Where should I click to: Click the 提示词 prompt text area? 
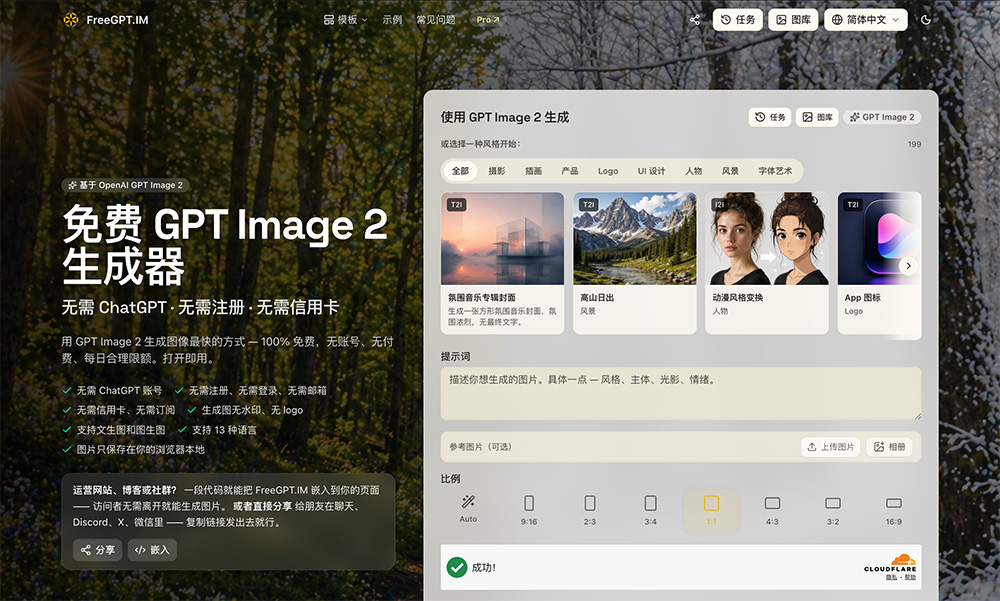coord(681,394)
